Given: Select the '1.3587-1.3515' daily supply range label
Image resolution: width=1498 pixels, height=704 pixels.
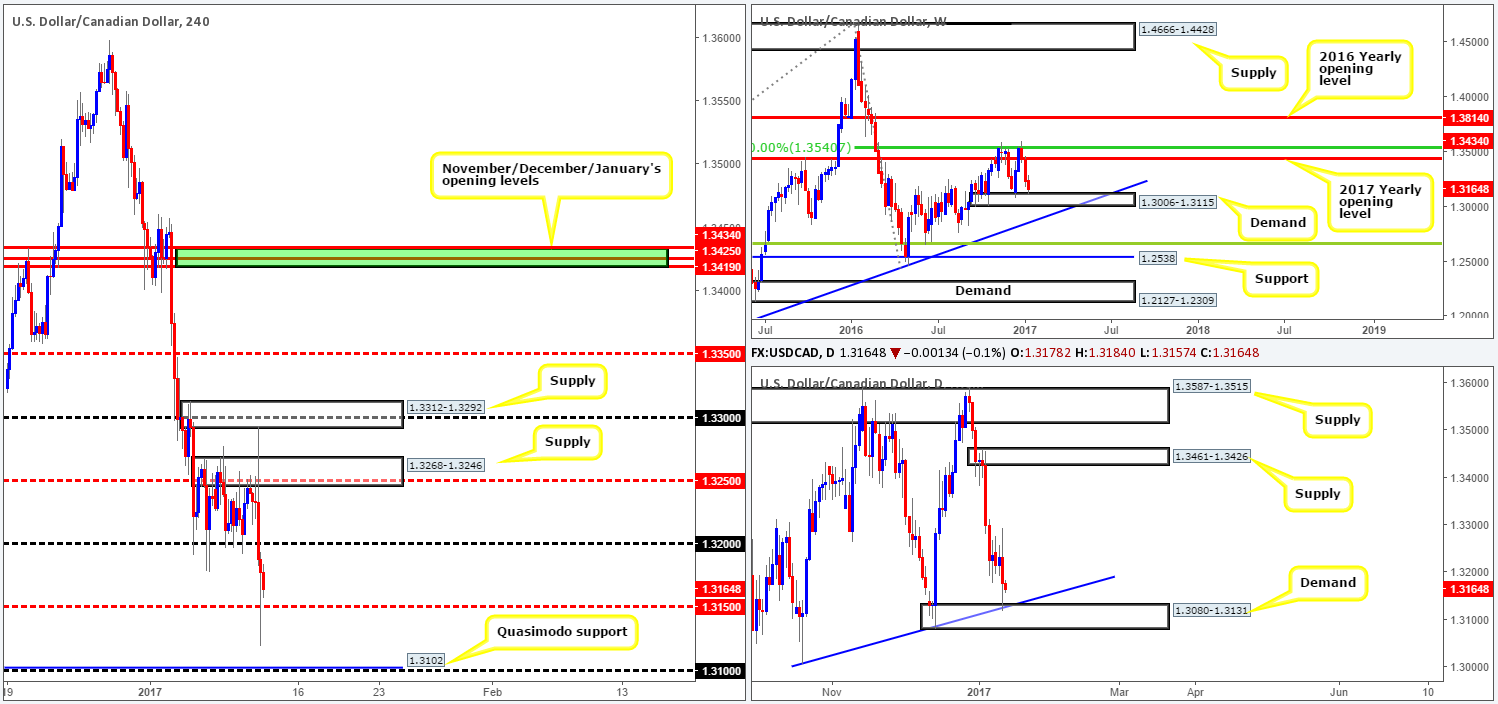Looking at the screenshot, I should pyautogui.click(x=1212, y=387).
